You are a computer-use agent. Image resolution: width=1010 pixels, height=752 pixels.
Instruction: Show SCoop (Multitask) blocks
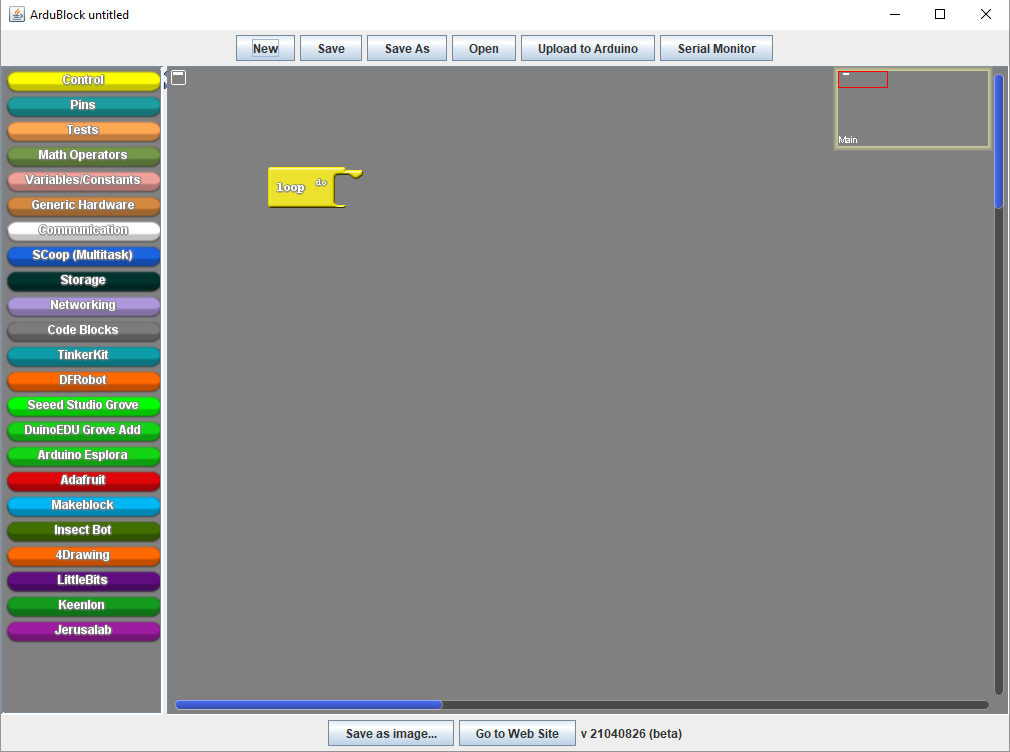pyautogui.click(x=83, y=256)
